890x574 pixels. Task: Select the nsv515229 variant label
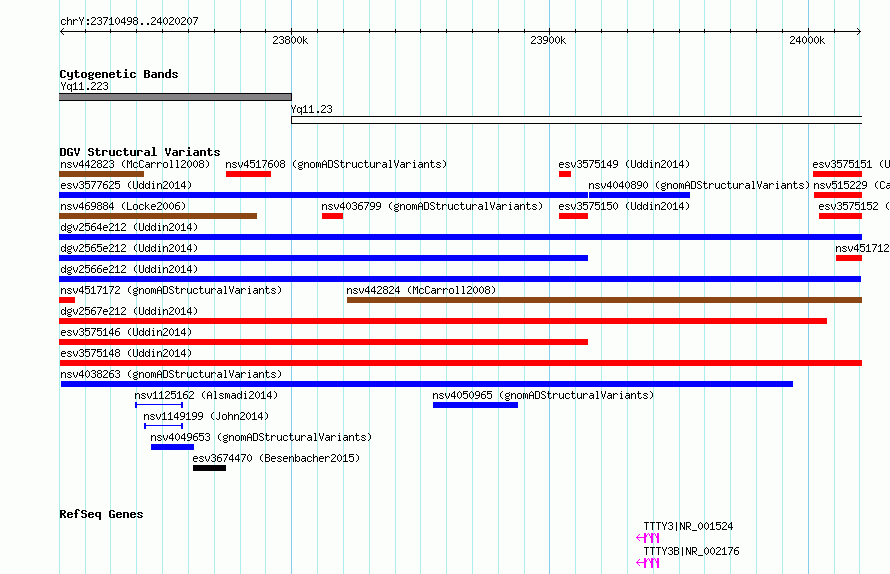tap(851, 185)
